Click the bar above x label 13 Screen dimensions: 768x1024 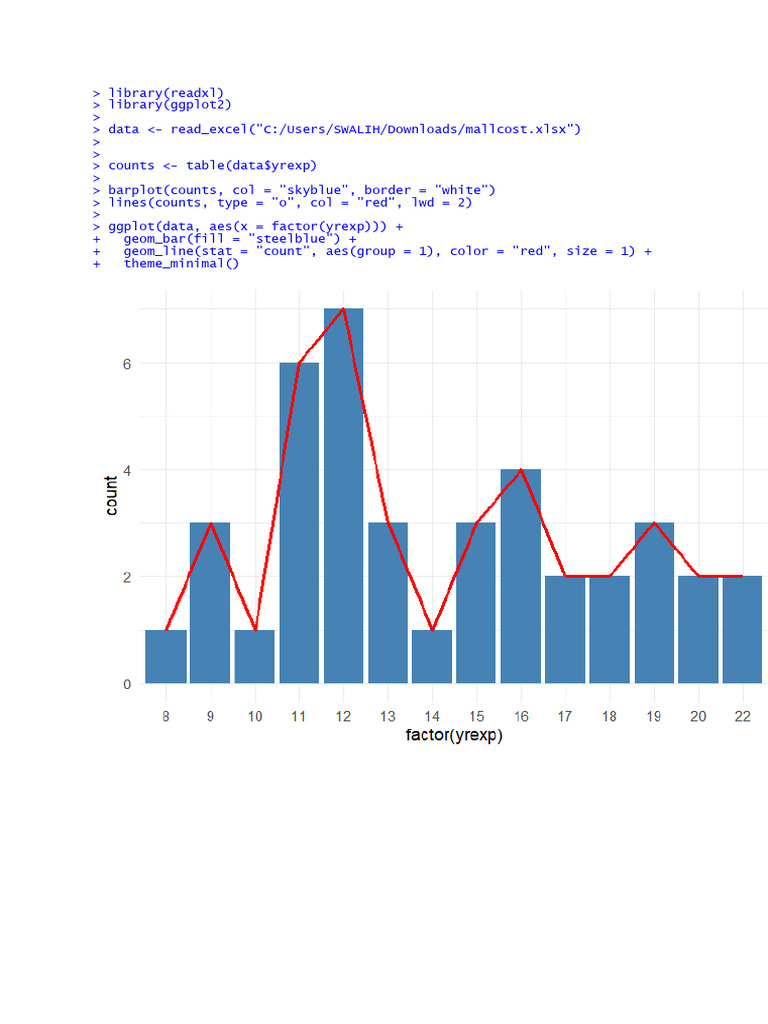pyautogui.click(x=388, y=603)
